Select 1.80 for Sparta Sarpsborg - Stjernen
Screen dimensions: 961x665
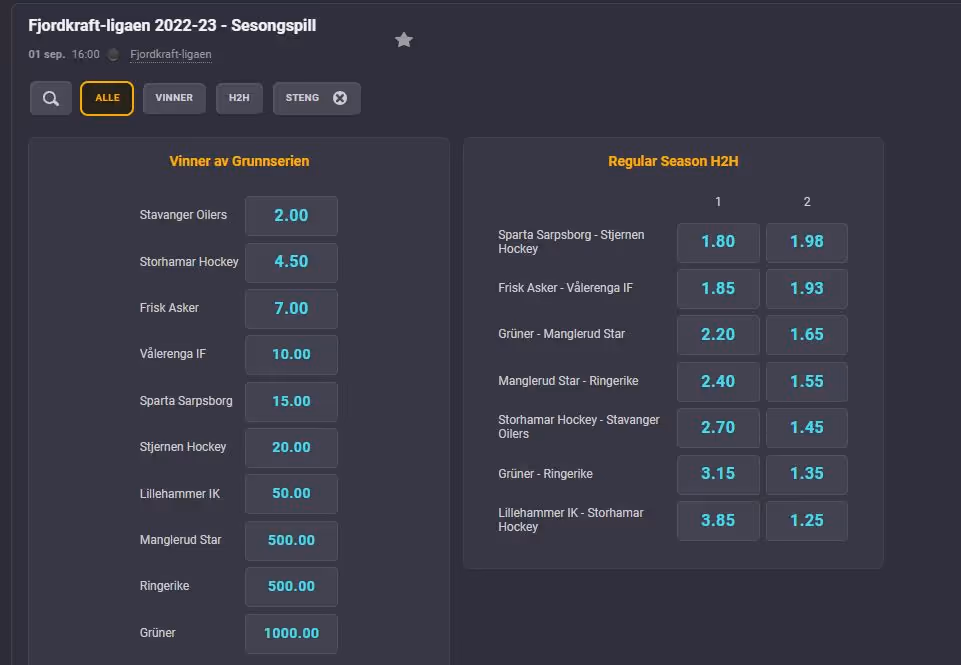tap(718, 242)
